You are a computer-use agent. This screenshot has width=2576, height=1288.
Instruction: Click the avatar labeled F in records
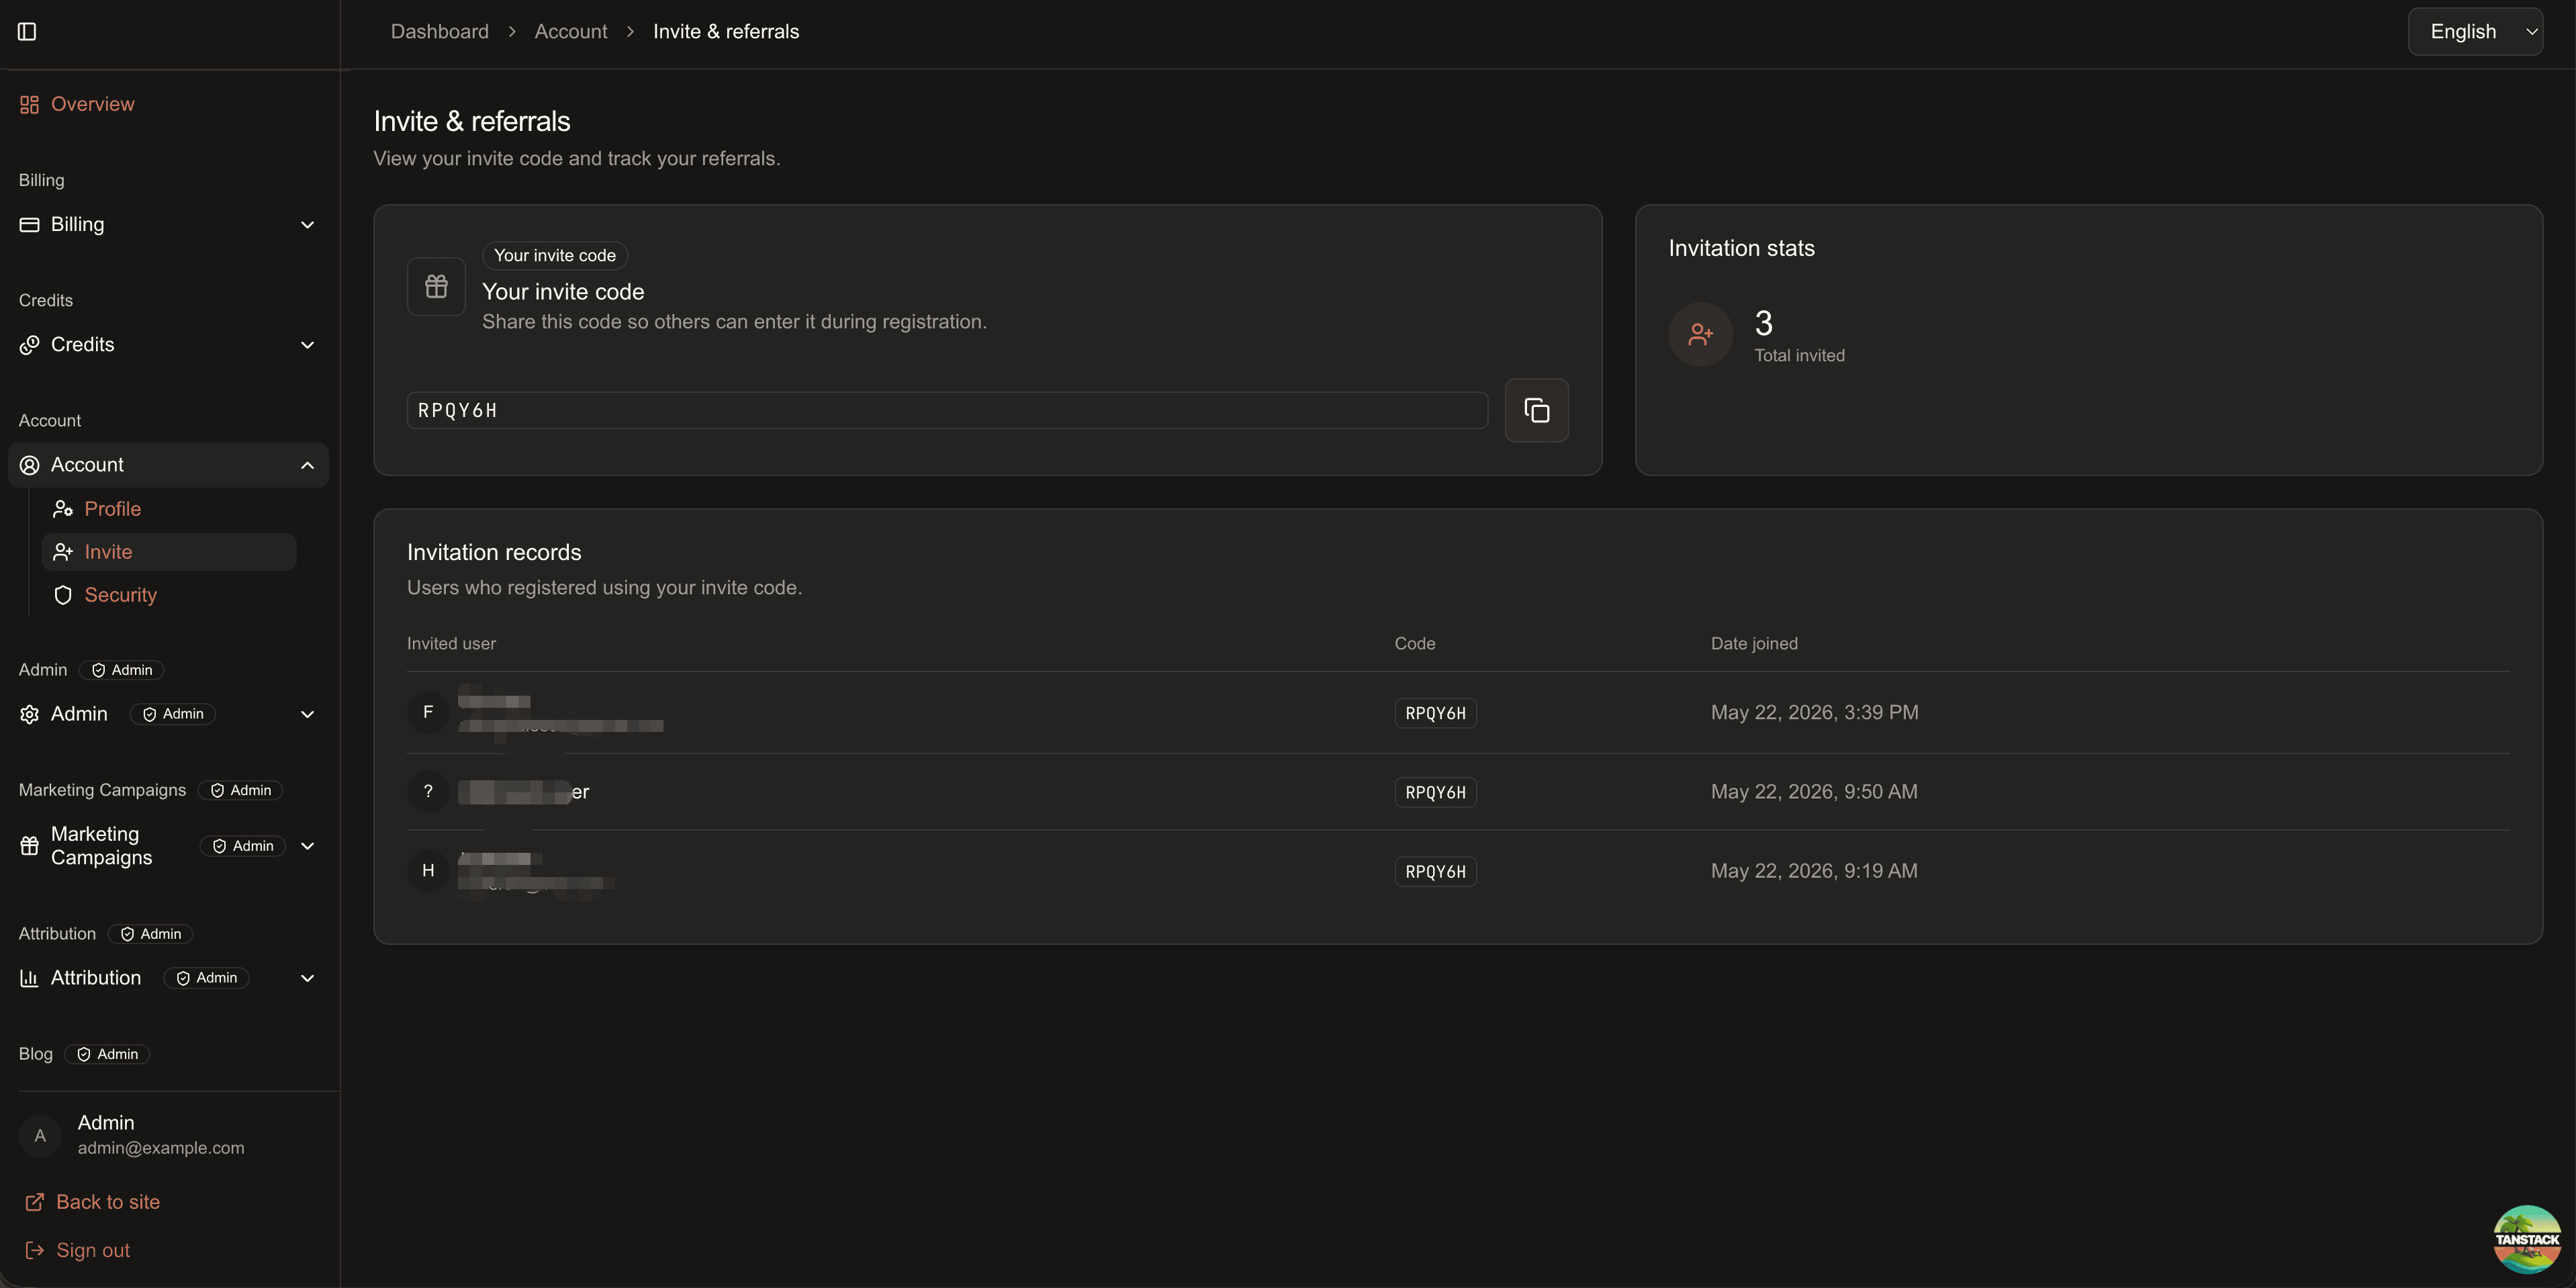(428, 712)
